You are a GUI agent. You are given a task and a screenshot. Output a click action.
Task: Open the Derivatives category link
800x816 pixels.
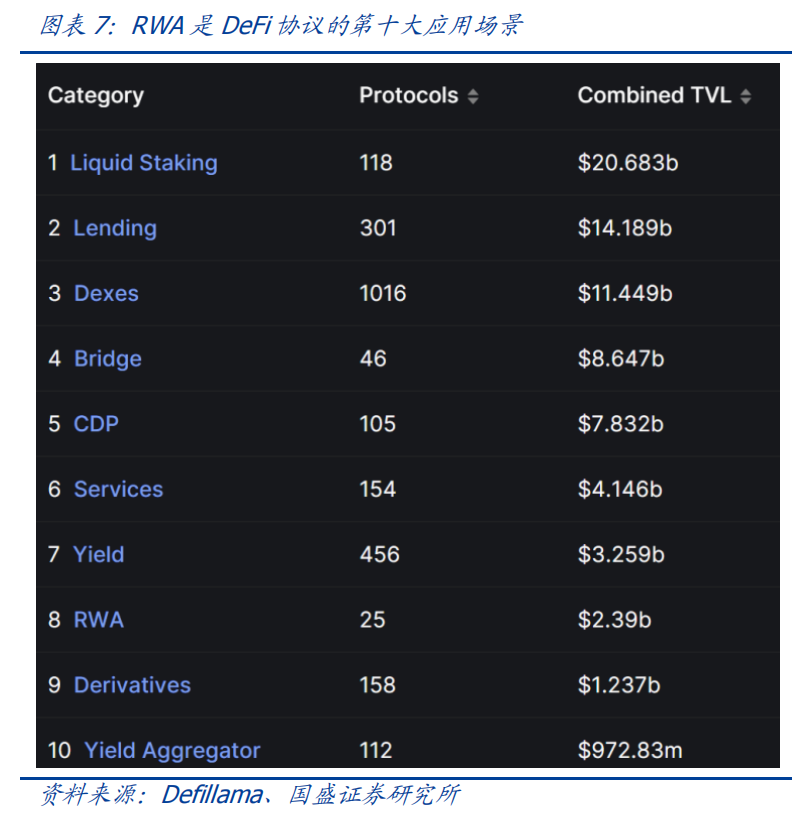[x=132, y=685]
